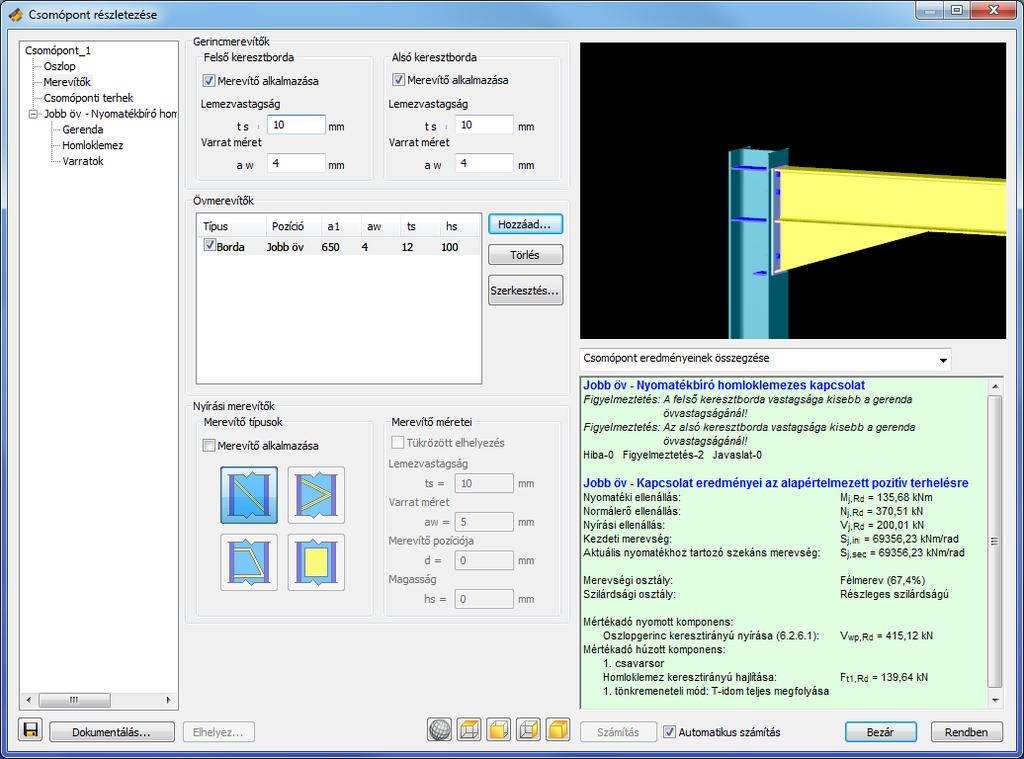Click the a1 column header
Screen dimensions: 1024x759
334,226
